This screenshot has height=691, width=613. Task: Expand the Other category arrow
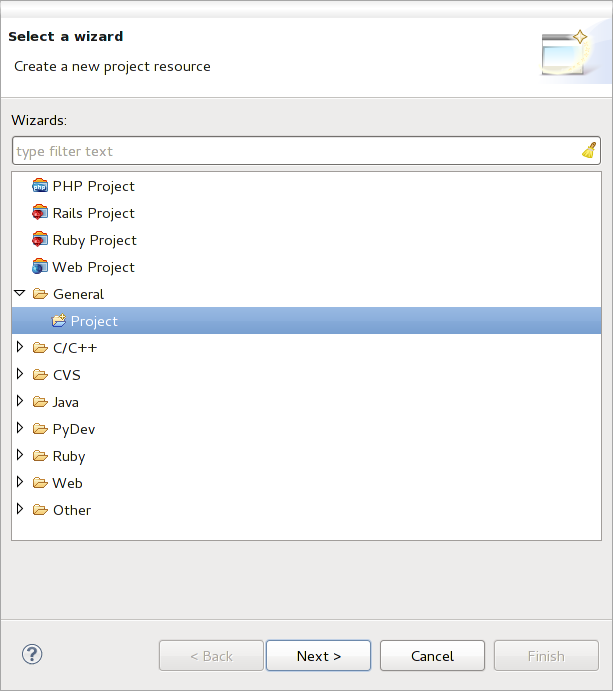(x=20, y=510)
